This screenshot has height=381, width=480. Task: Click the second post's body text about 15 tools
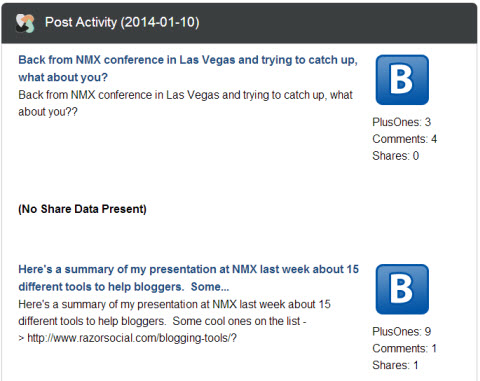coord(174,321)
